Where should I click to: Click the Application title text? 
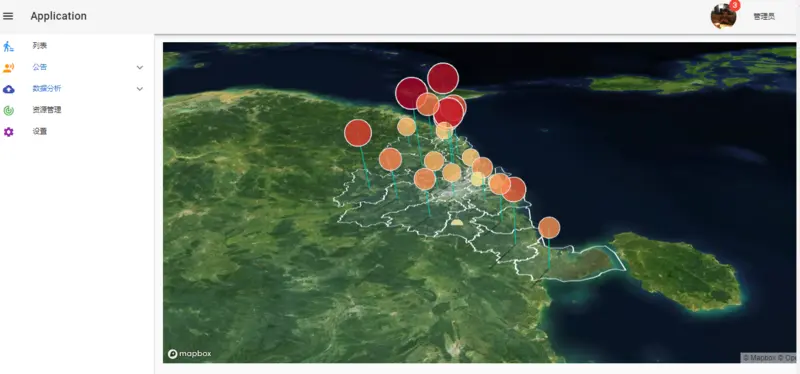pos(59,16)
